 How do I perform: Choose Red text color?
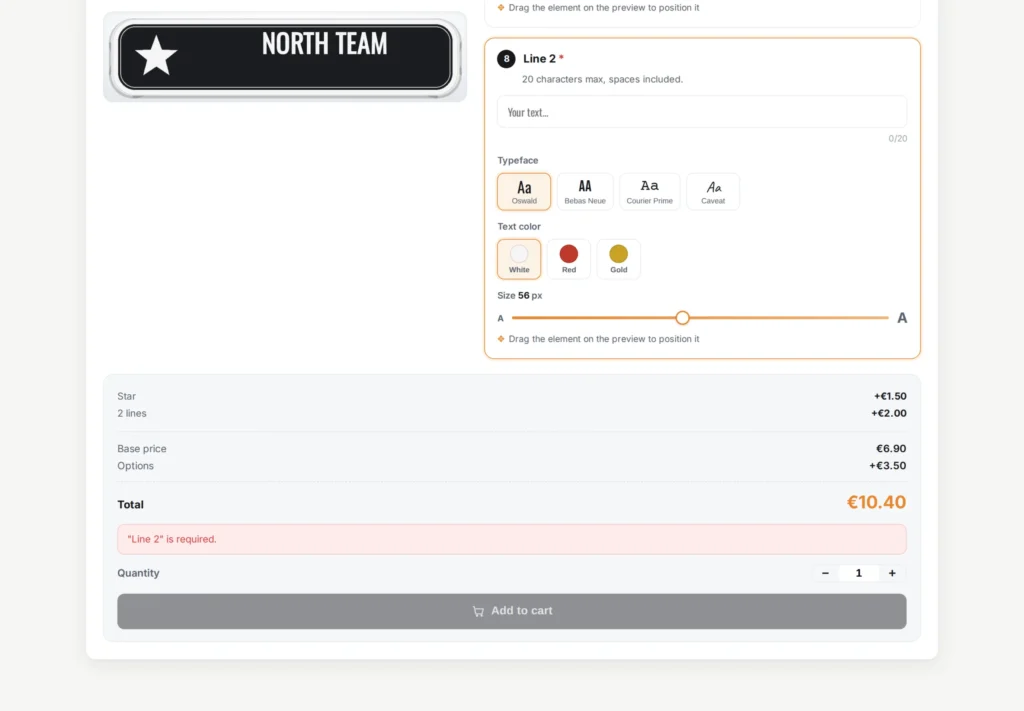coord(569,259)
